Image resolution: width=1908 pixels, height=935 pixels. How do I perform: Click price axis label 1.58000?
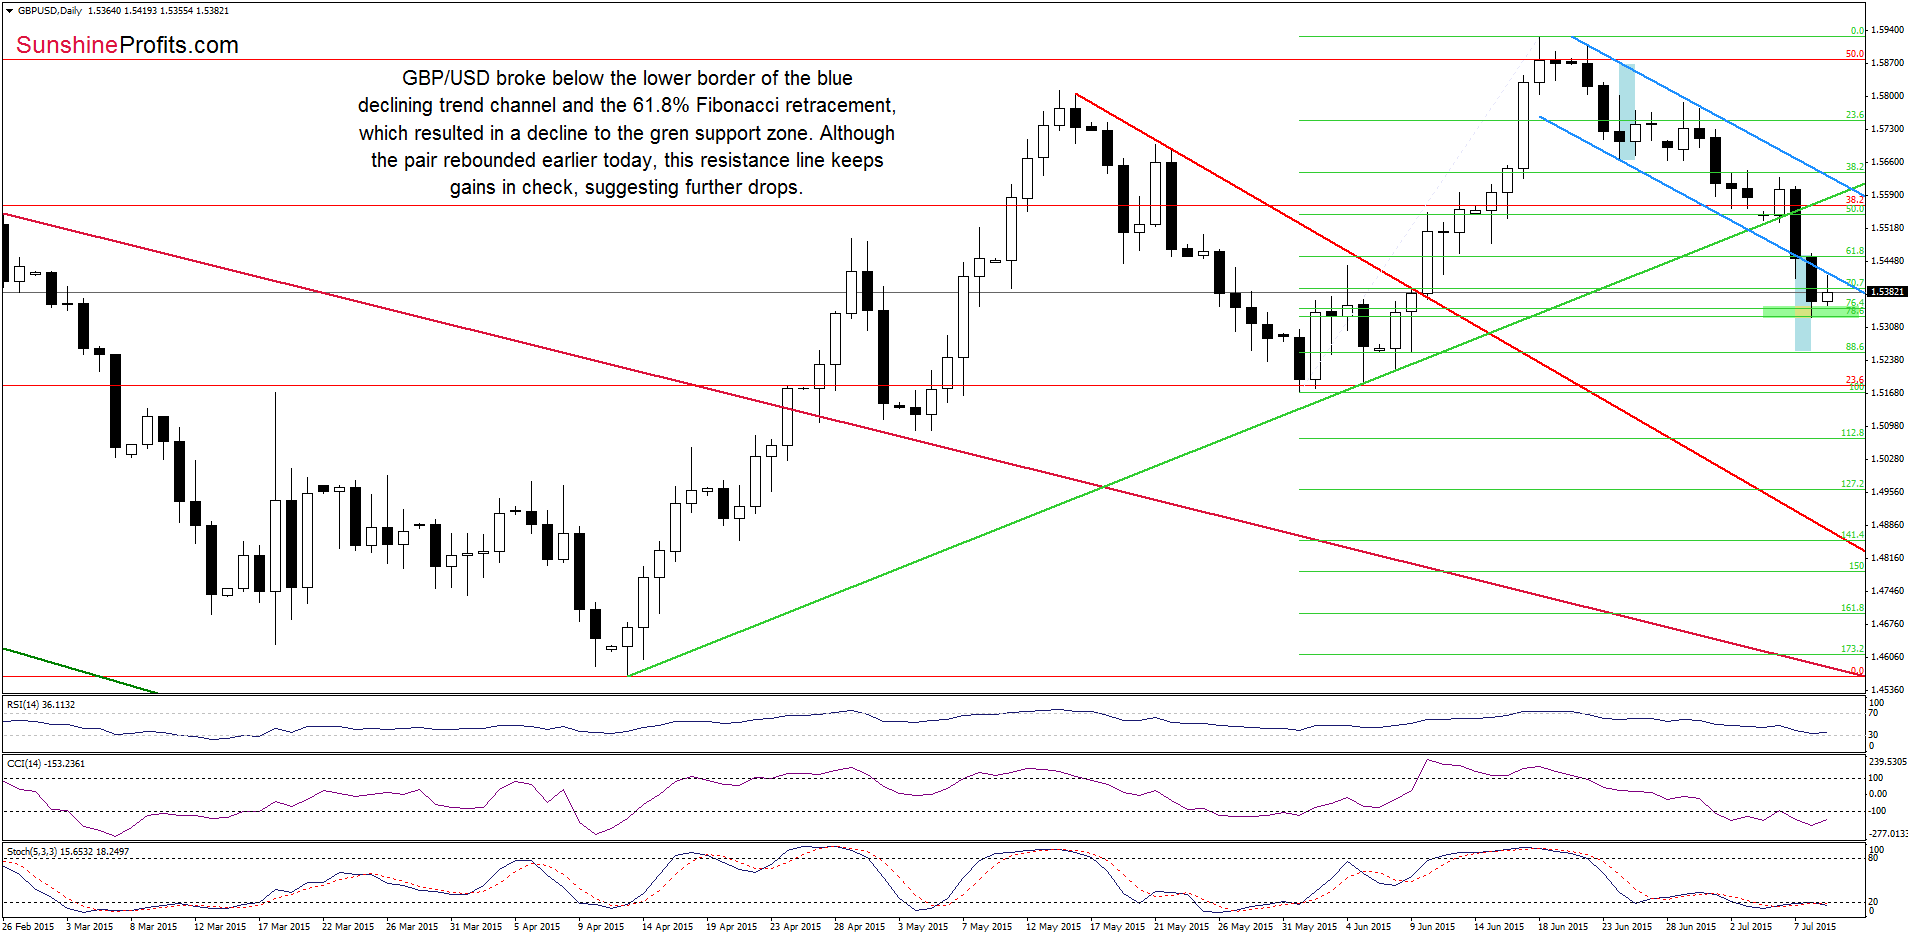[x=1887, y=96]
